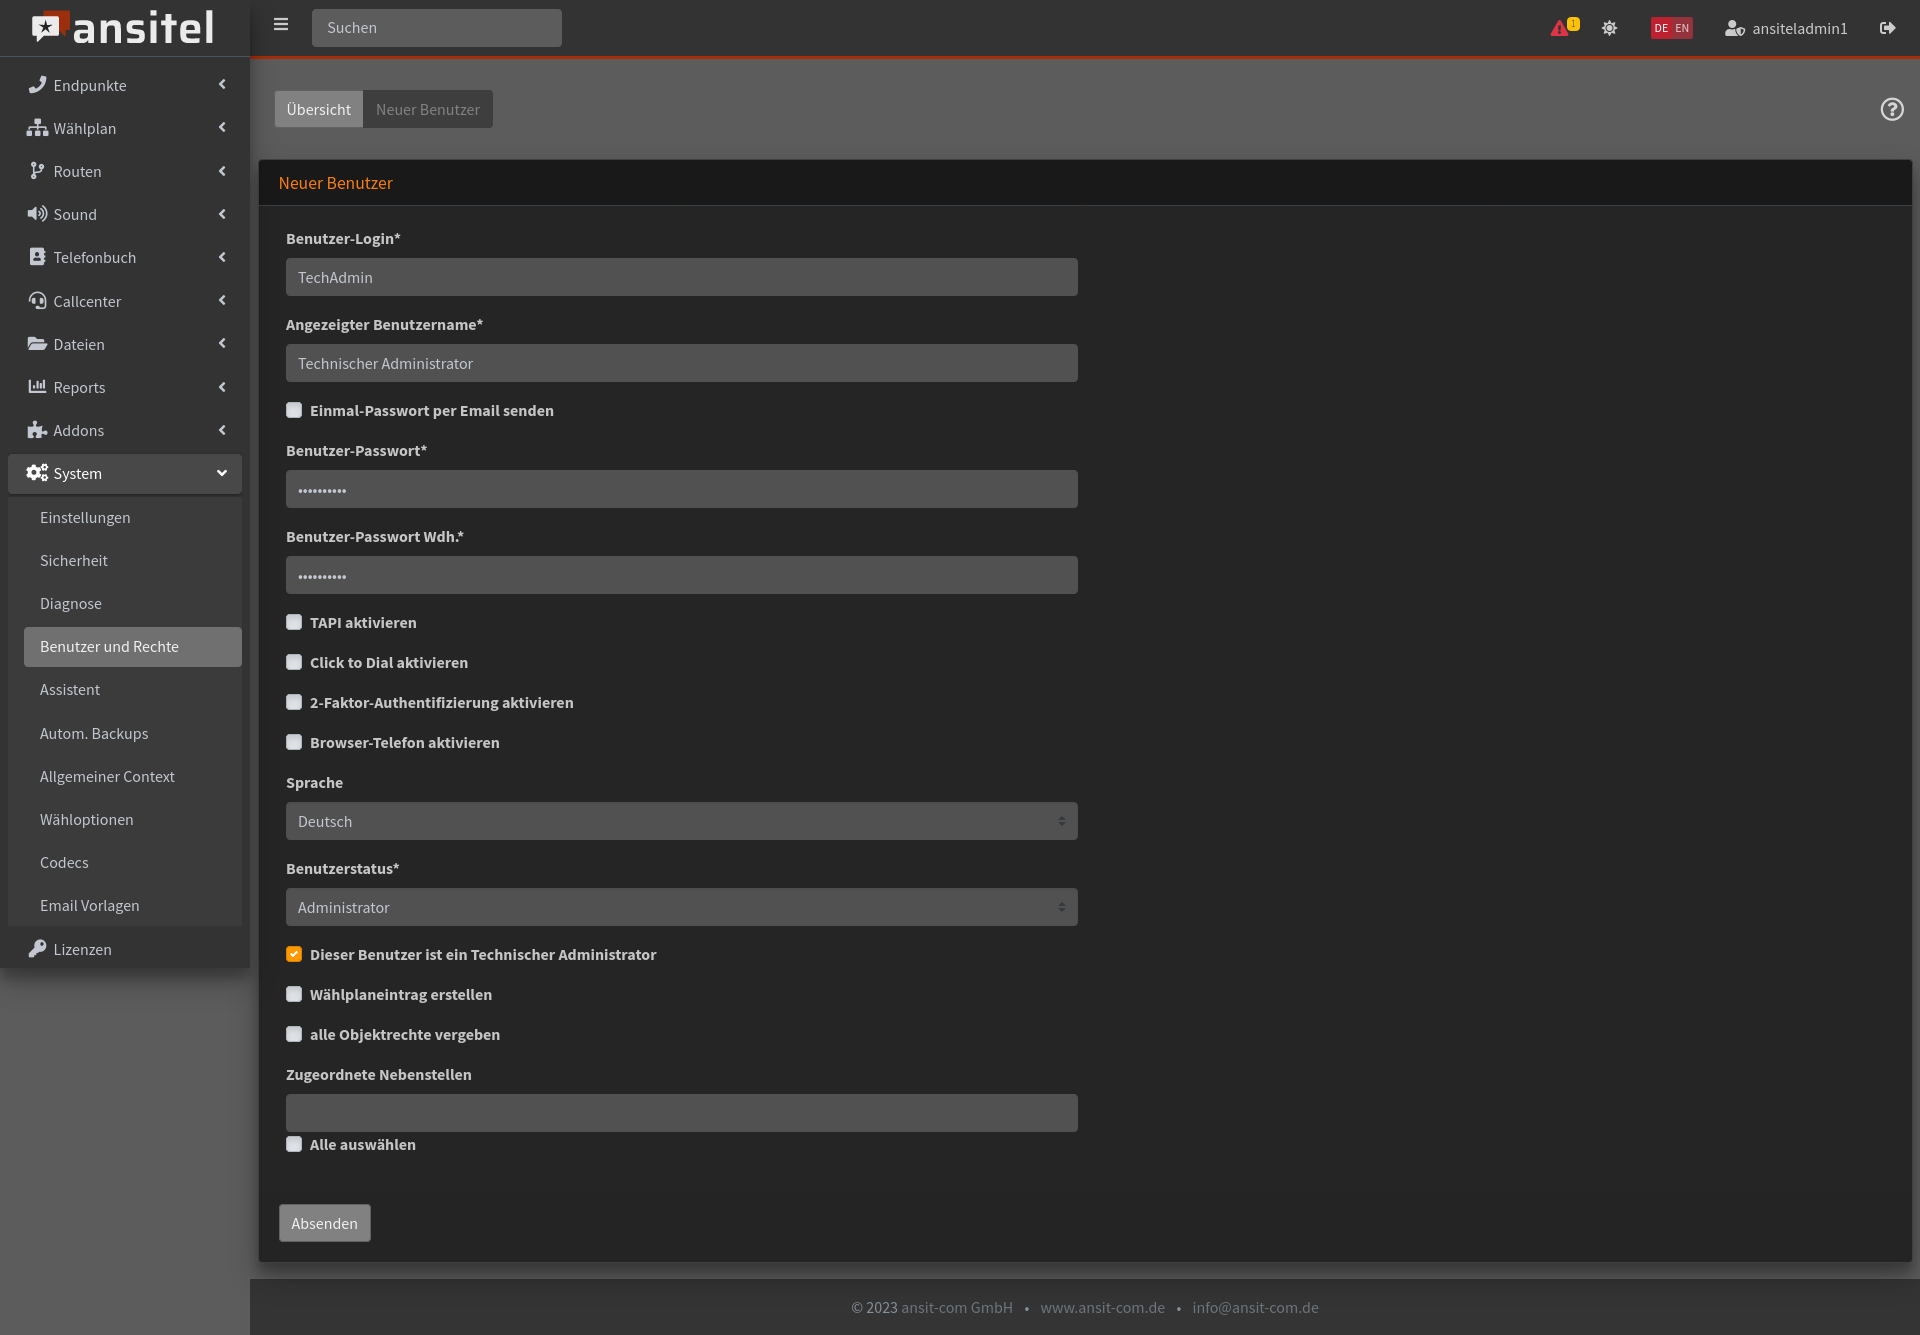Open the red warning alerts icon

tap(1559, 28)
